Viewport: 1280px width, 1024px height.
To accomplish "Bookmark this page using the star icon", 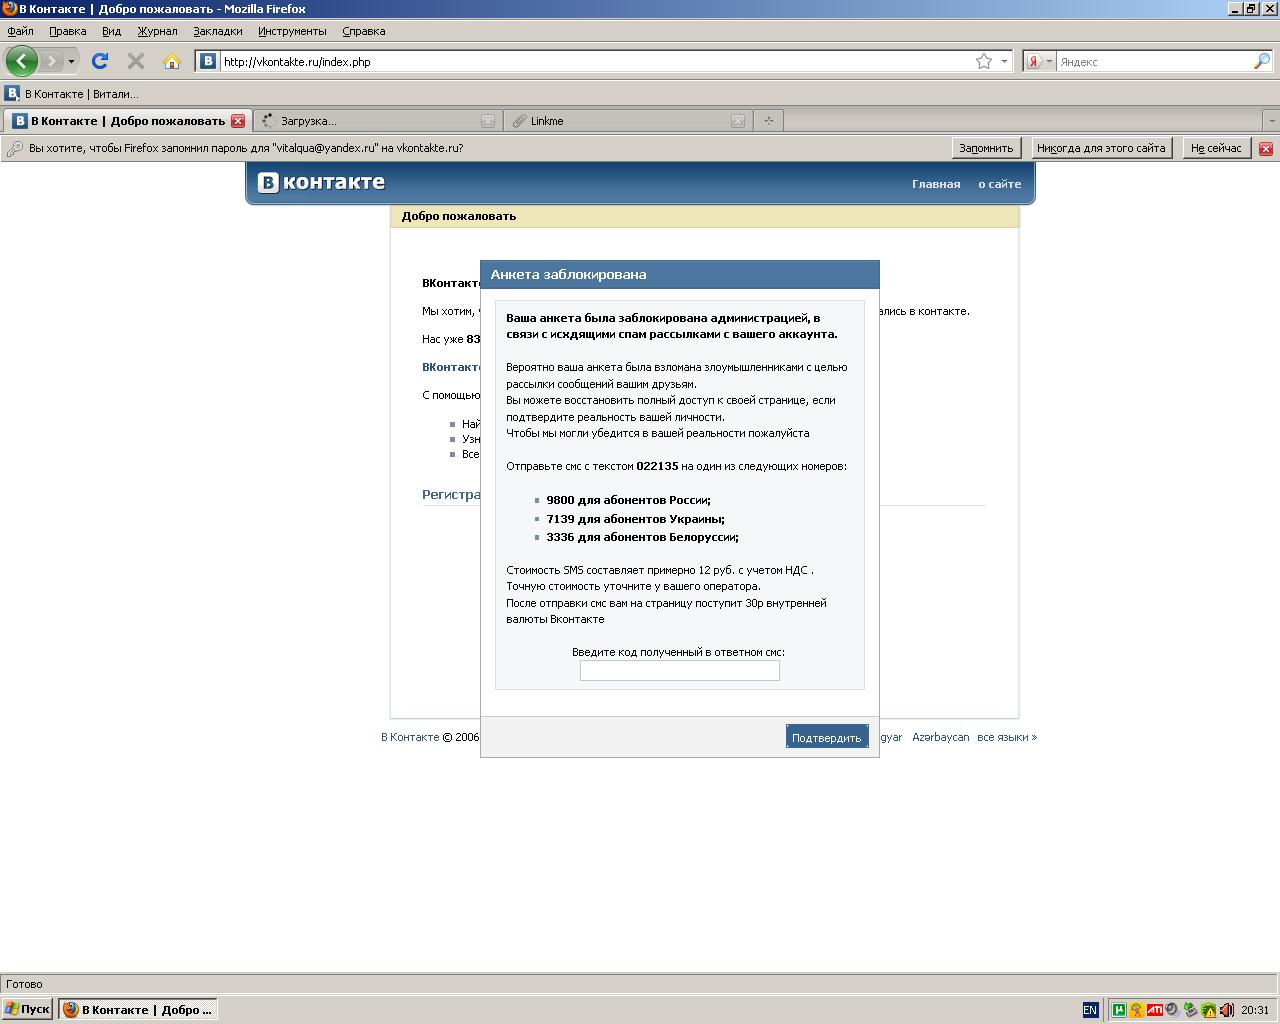I will click(x=984, y=61).
